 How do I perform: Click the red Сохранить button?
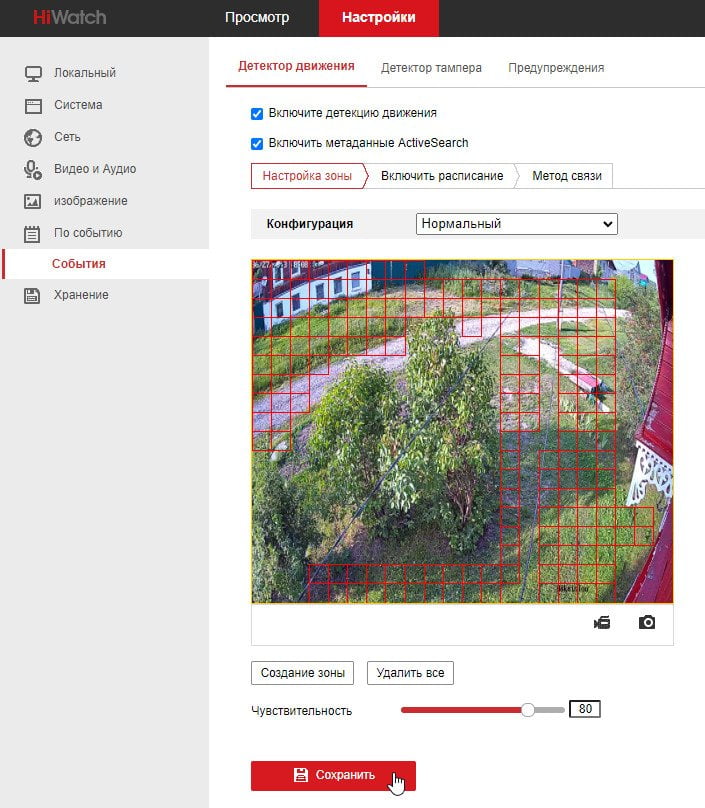(333, 776)
